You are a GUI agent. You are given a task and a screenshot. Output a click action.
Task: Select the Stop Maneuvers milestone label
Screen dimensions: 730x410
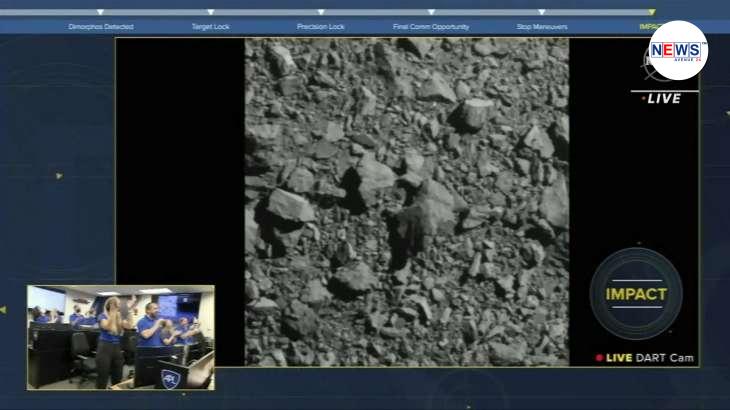[541, 27]
